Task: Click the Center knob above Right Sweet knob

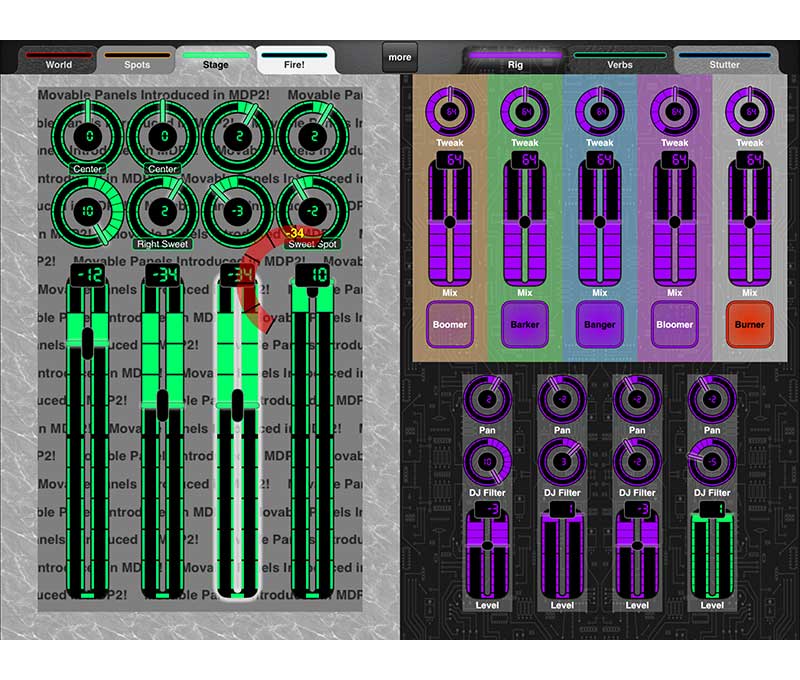Action: [x=163, y=136]
